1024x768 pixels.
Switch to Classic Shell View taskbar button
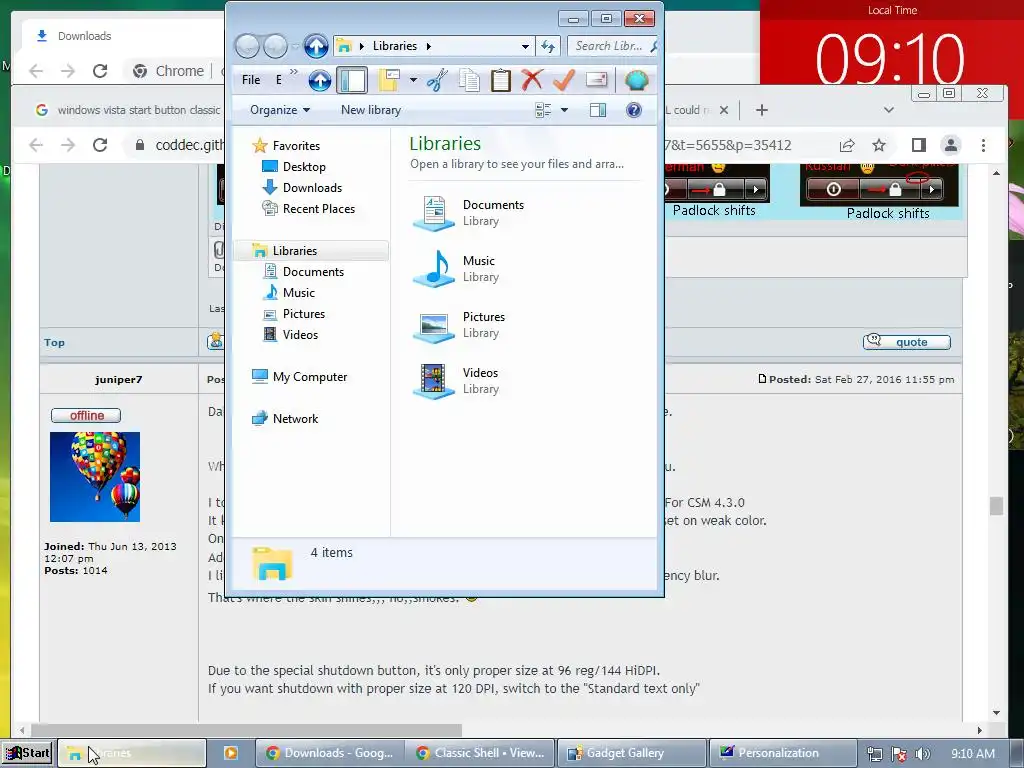(480, 753)
